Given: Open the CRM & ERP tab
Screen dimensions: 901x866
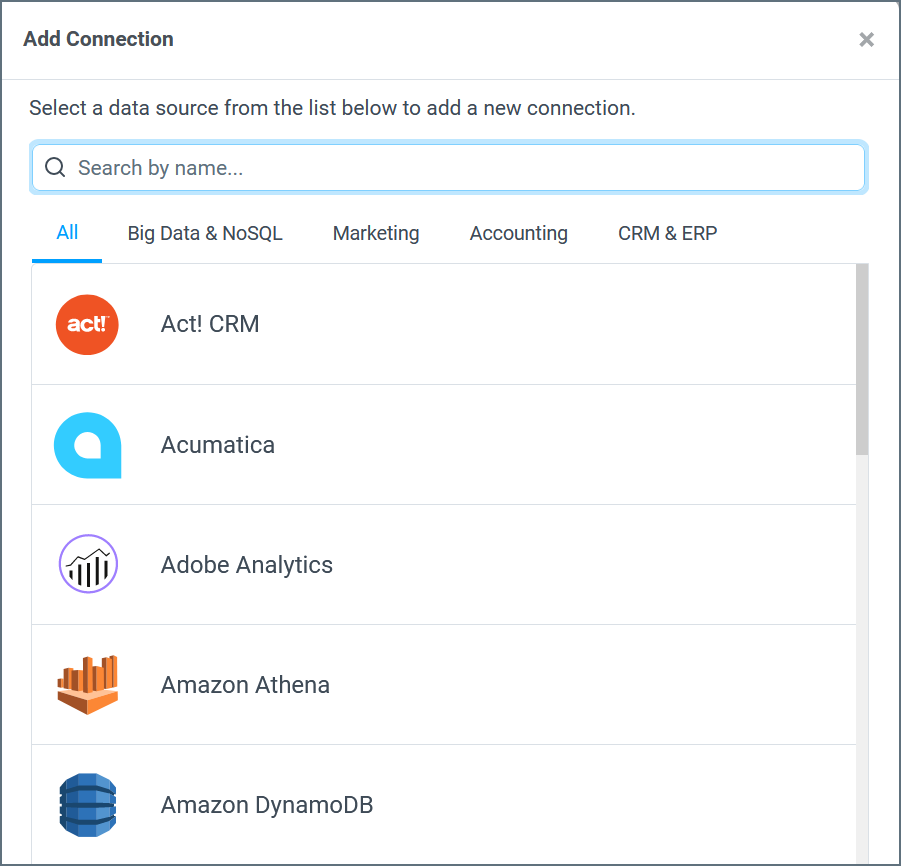Looking at the screenshot, I should tap(667, 233).
